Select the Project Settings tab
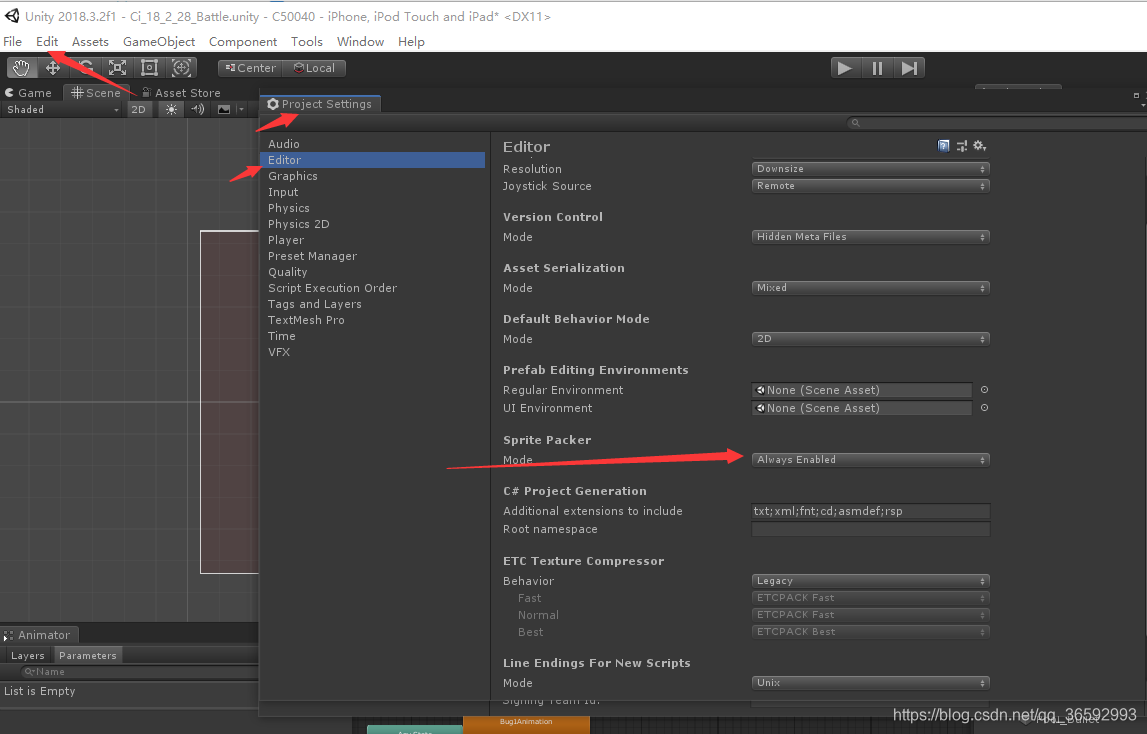Screen dimensions: 1147x734 pyautogui.click(x=320, y=104)
